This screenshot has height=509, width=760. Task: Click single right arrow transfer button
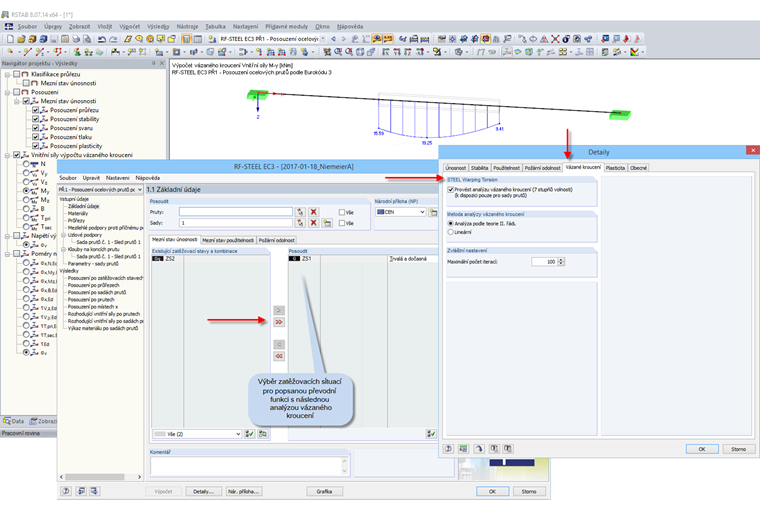pyautogui.click(x=279, y=310)
